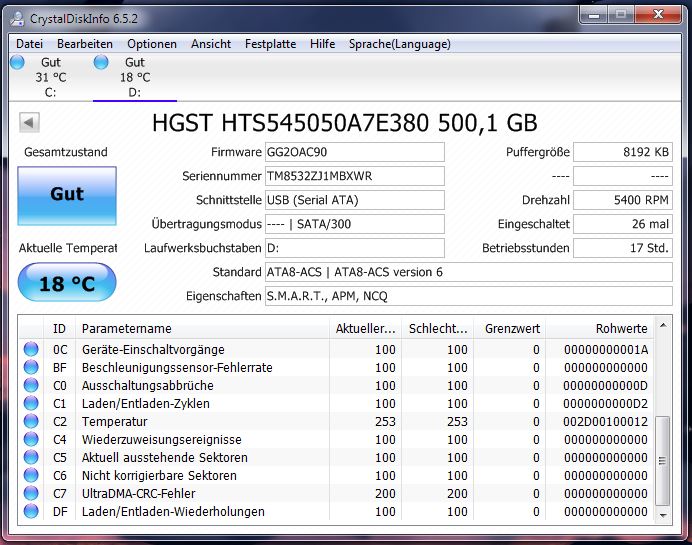This screenshot has height=545, width=692.
Task: Click the Firmware field GG2OAC90
Action: click(354, 152)
